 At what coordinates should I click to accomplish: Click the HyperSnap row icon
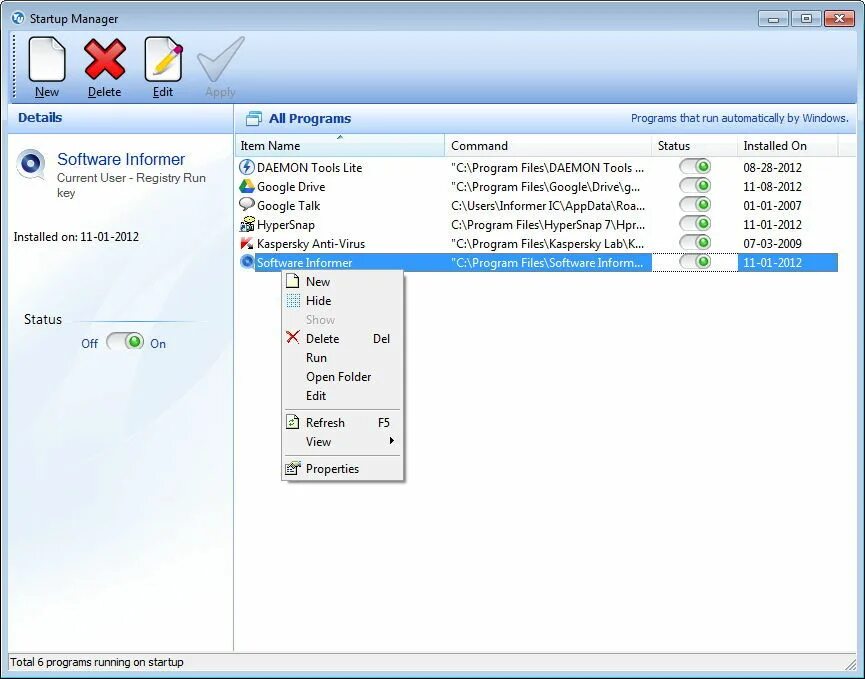point(247,224)
